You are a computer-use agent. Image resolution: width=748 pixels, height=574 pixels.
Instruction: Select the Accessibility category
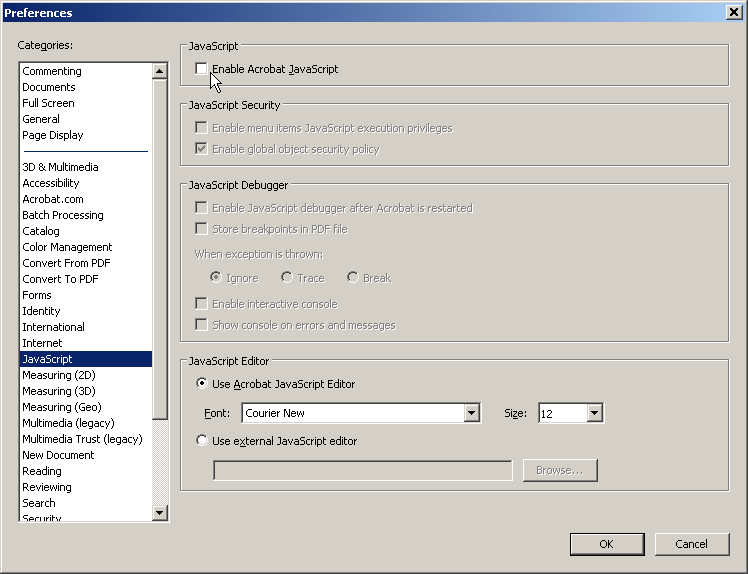coord(51,183)
